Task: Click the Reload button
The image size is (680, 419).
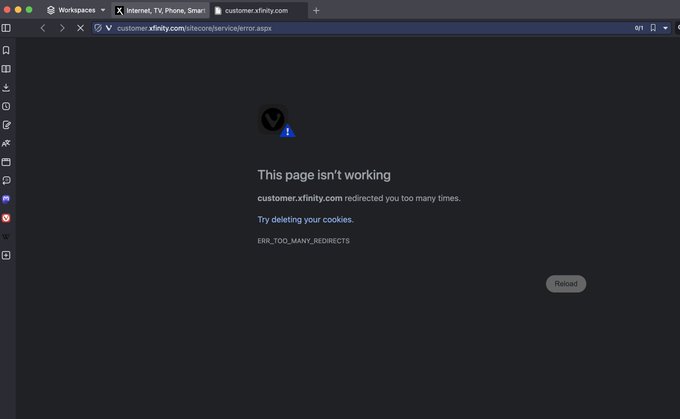Action: pyautogui.click(x=566, y=284)
